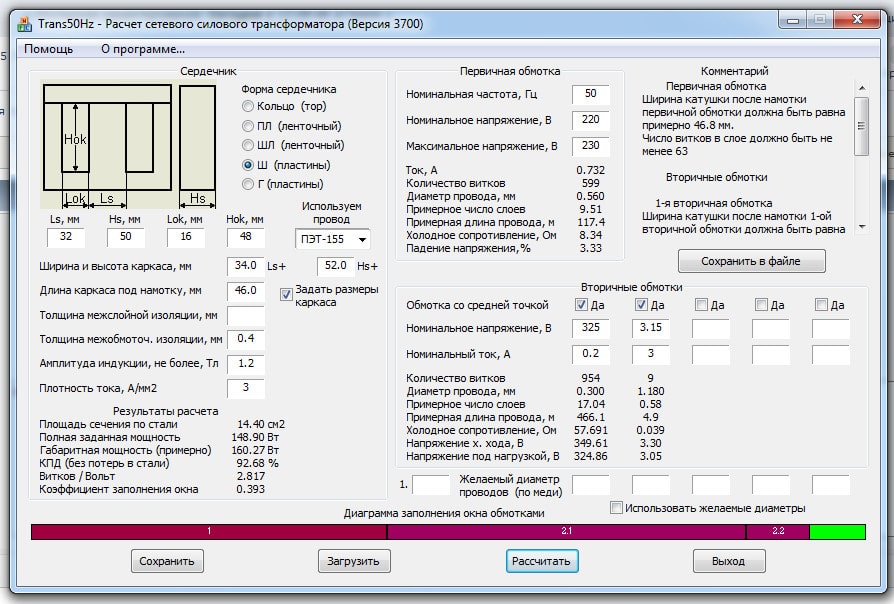Click the core dimensions diagram image

click(x=130, y=145)
